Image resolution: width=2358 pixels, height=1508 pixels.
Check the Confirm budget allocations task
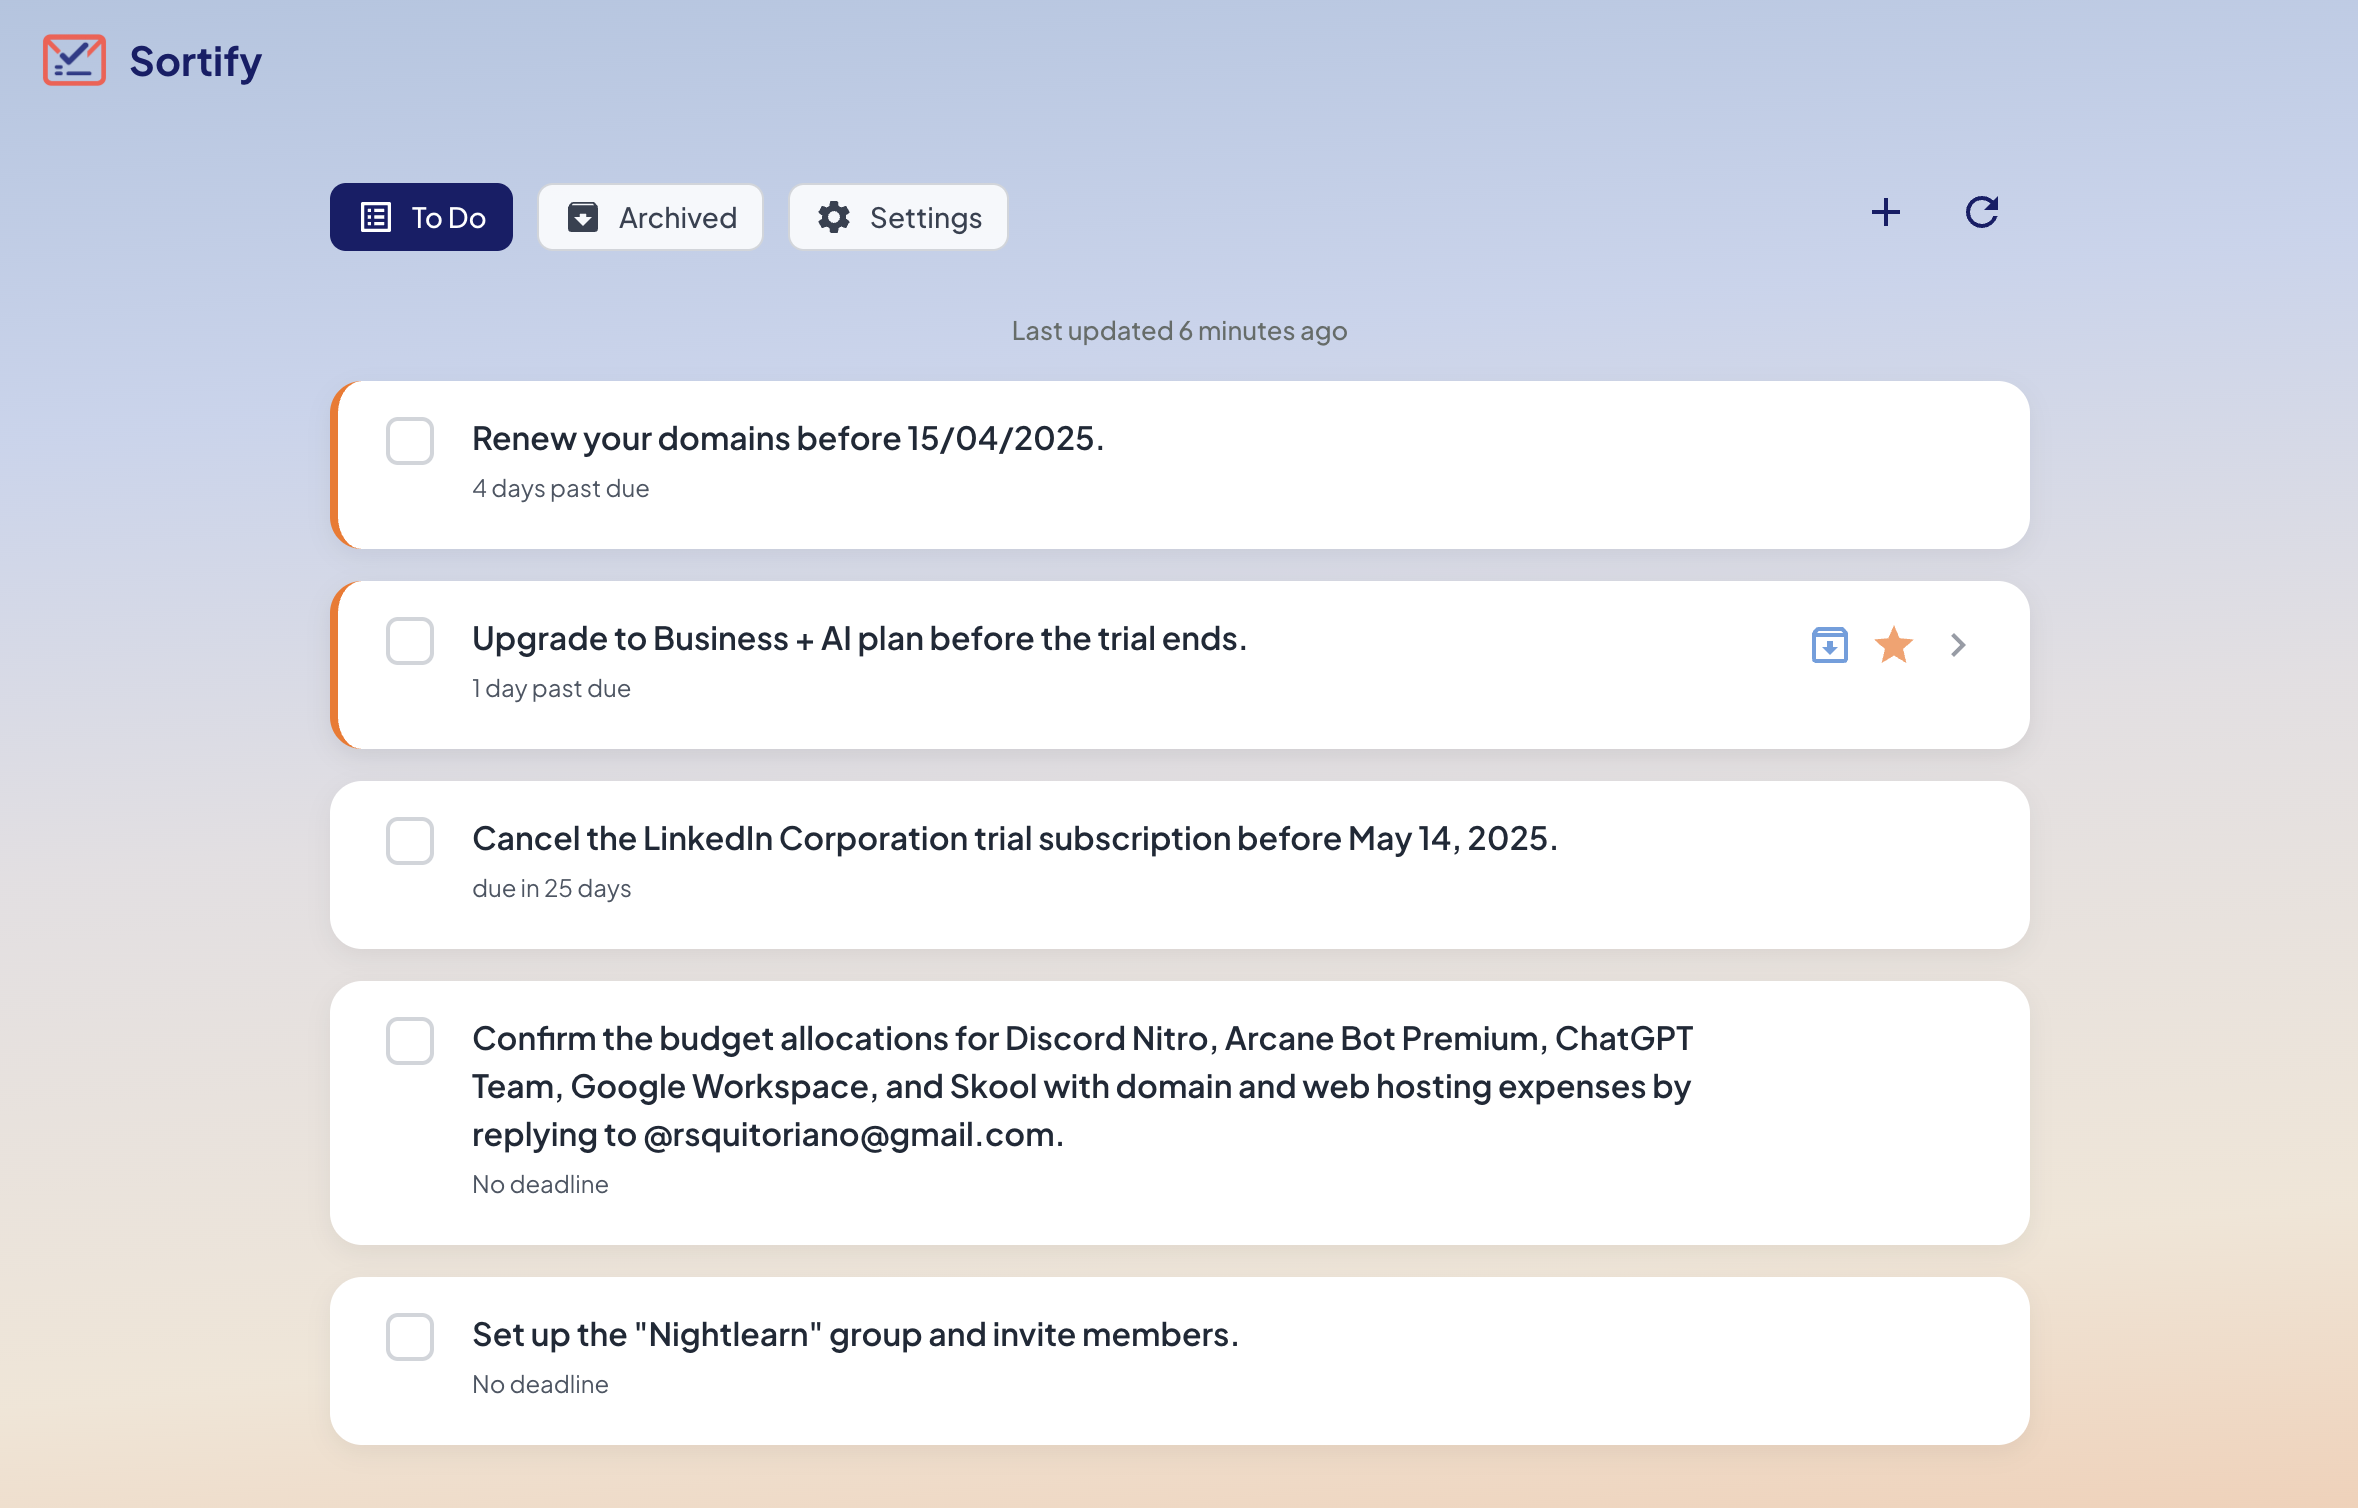(x=409, y=1041)
